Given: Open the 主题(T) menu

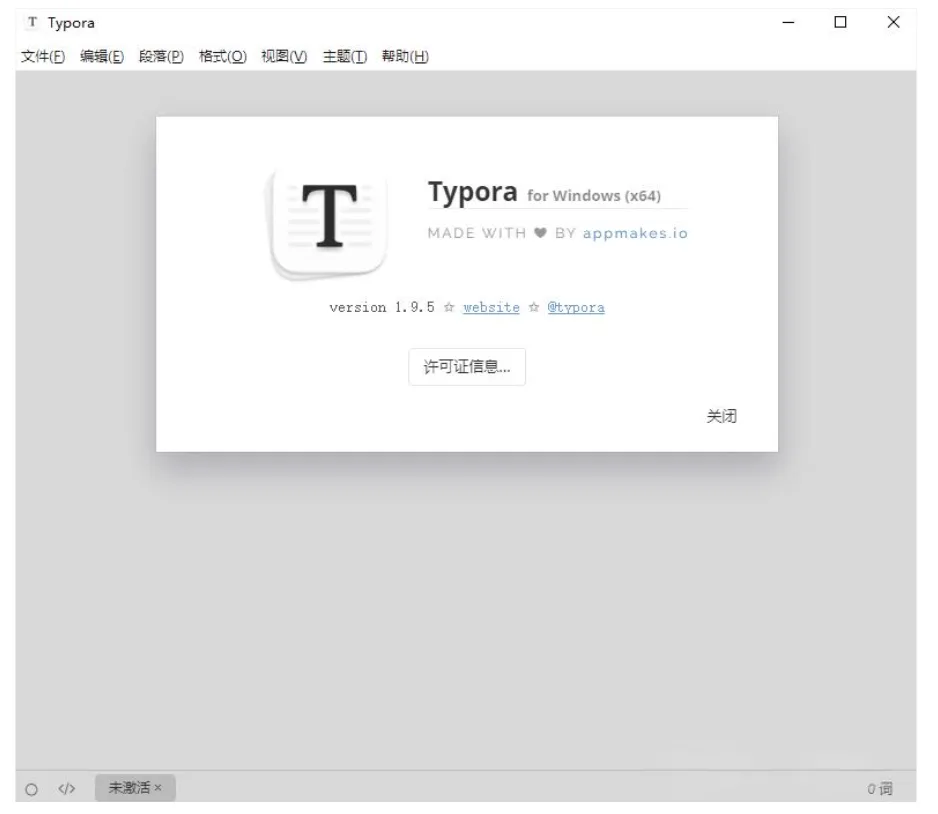Looking at the screenshot, I should tap(345, 56).
